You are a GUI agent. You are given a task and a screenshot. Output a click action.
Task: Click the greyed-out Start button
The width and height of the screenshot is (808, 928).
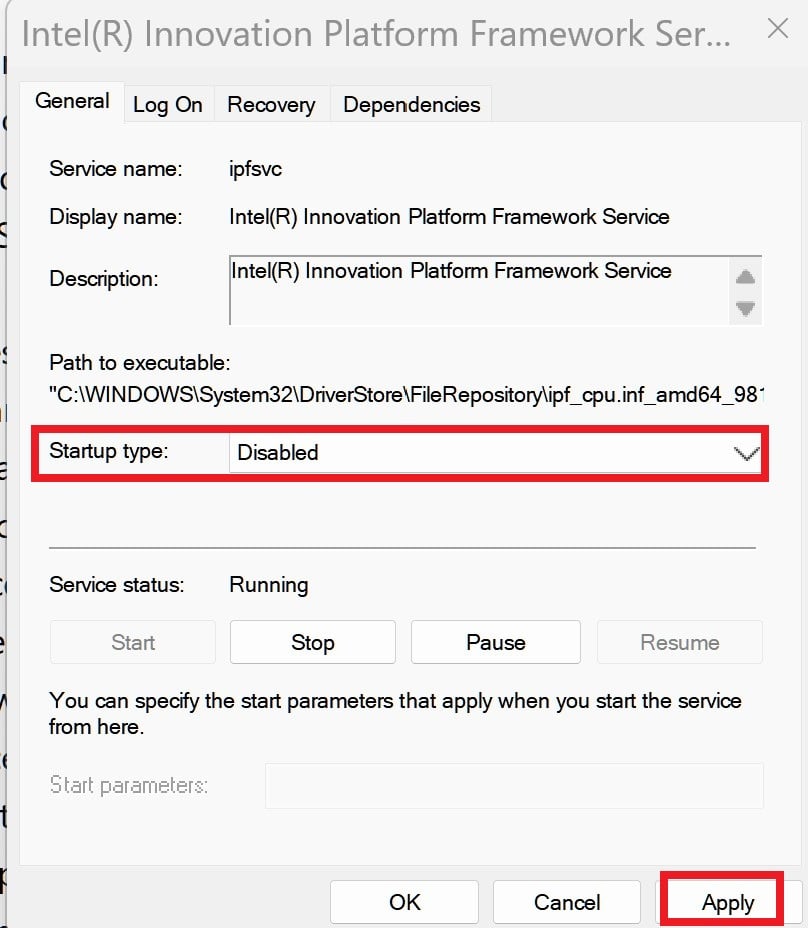(x=133, y=643)
